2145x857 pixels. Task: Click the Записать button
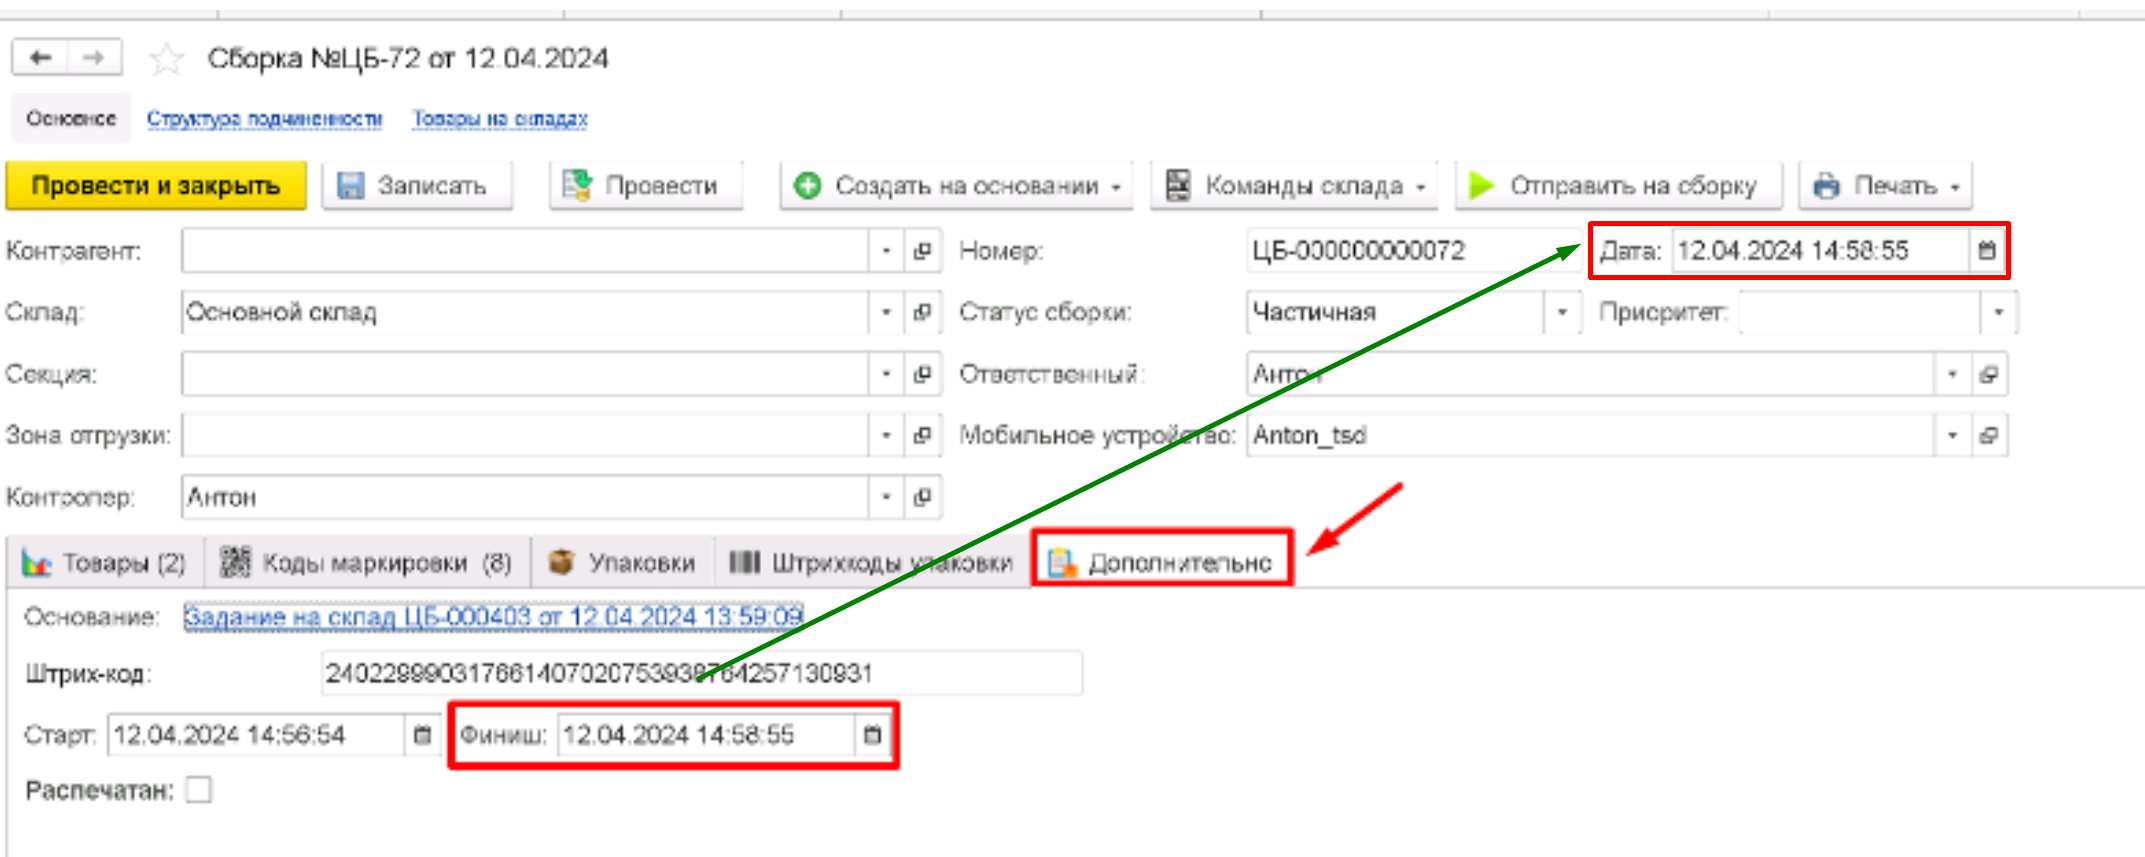(417, 186)
